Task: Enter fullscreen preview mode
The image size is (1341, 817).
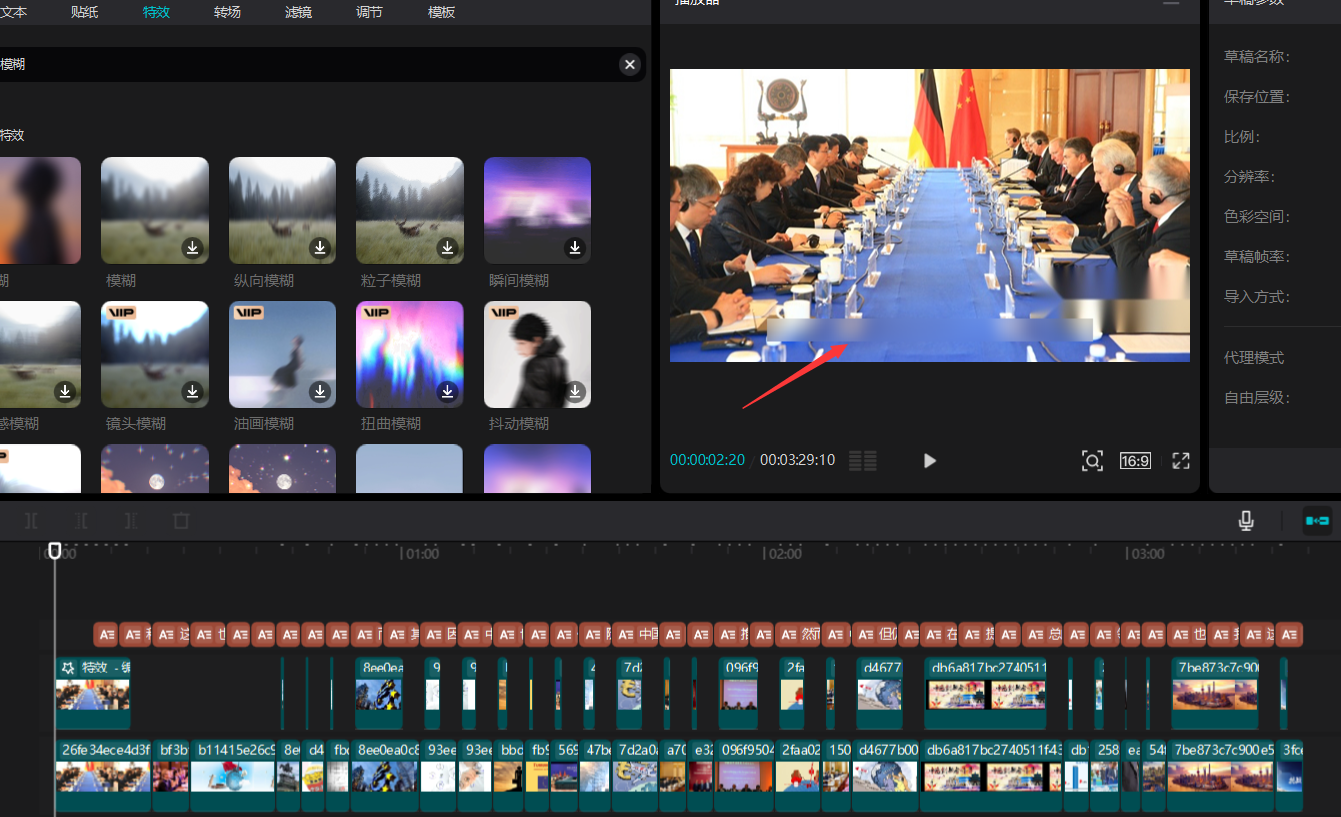Action: tap(1181, 461)
